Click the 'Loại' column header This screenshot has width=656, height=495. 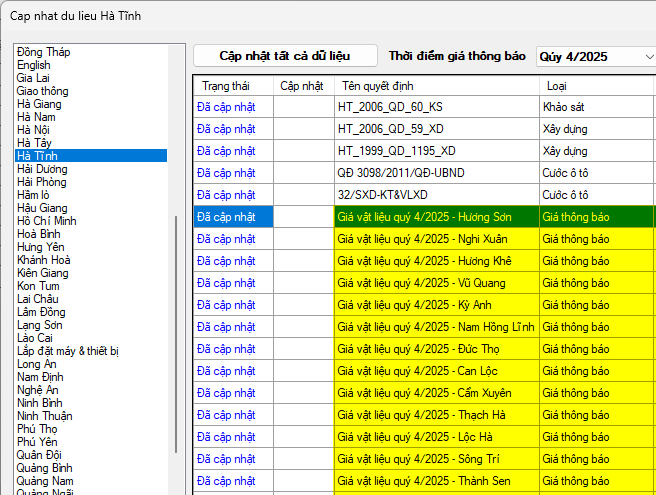tap(594, 86)
